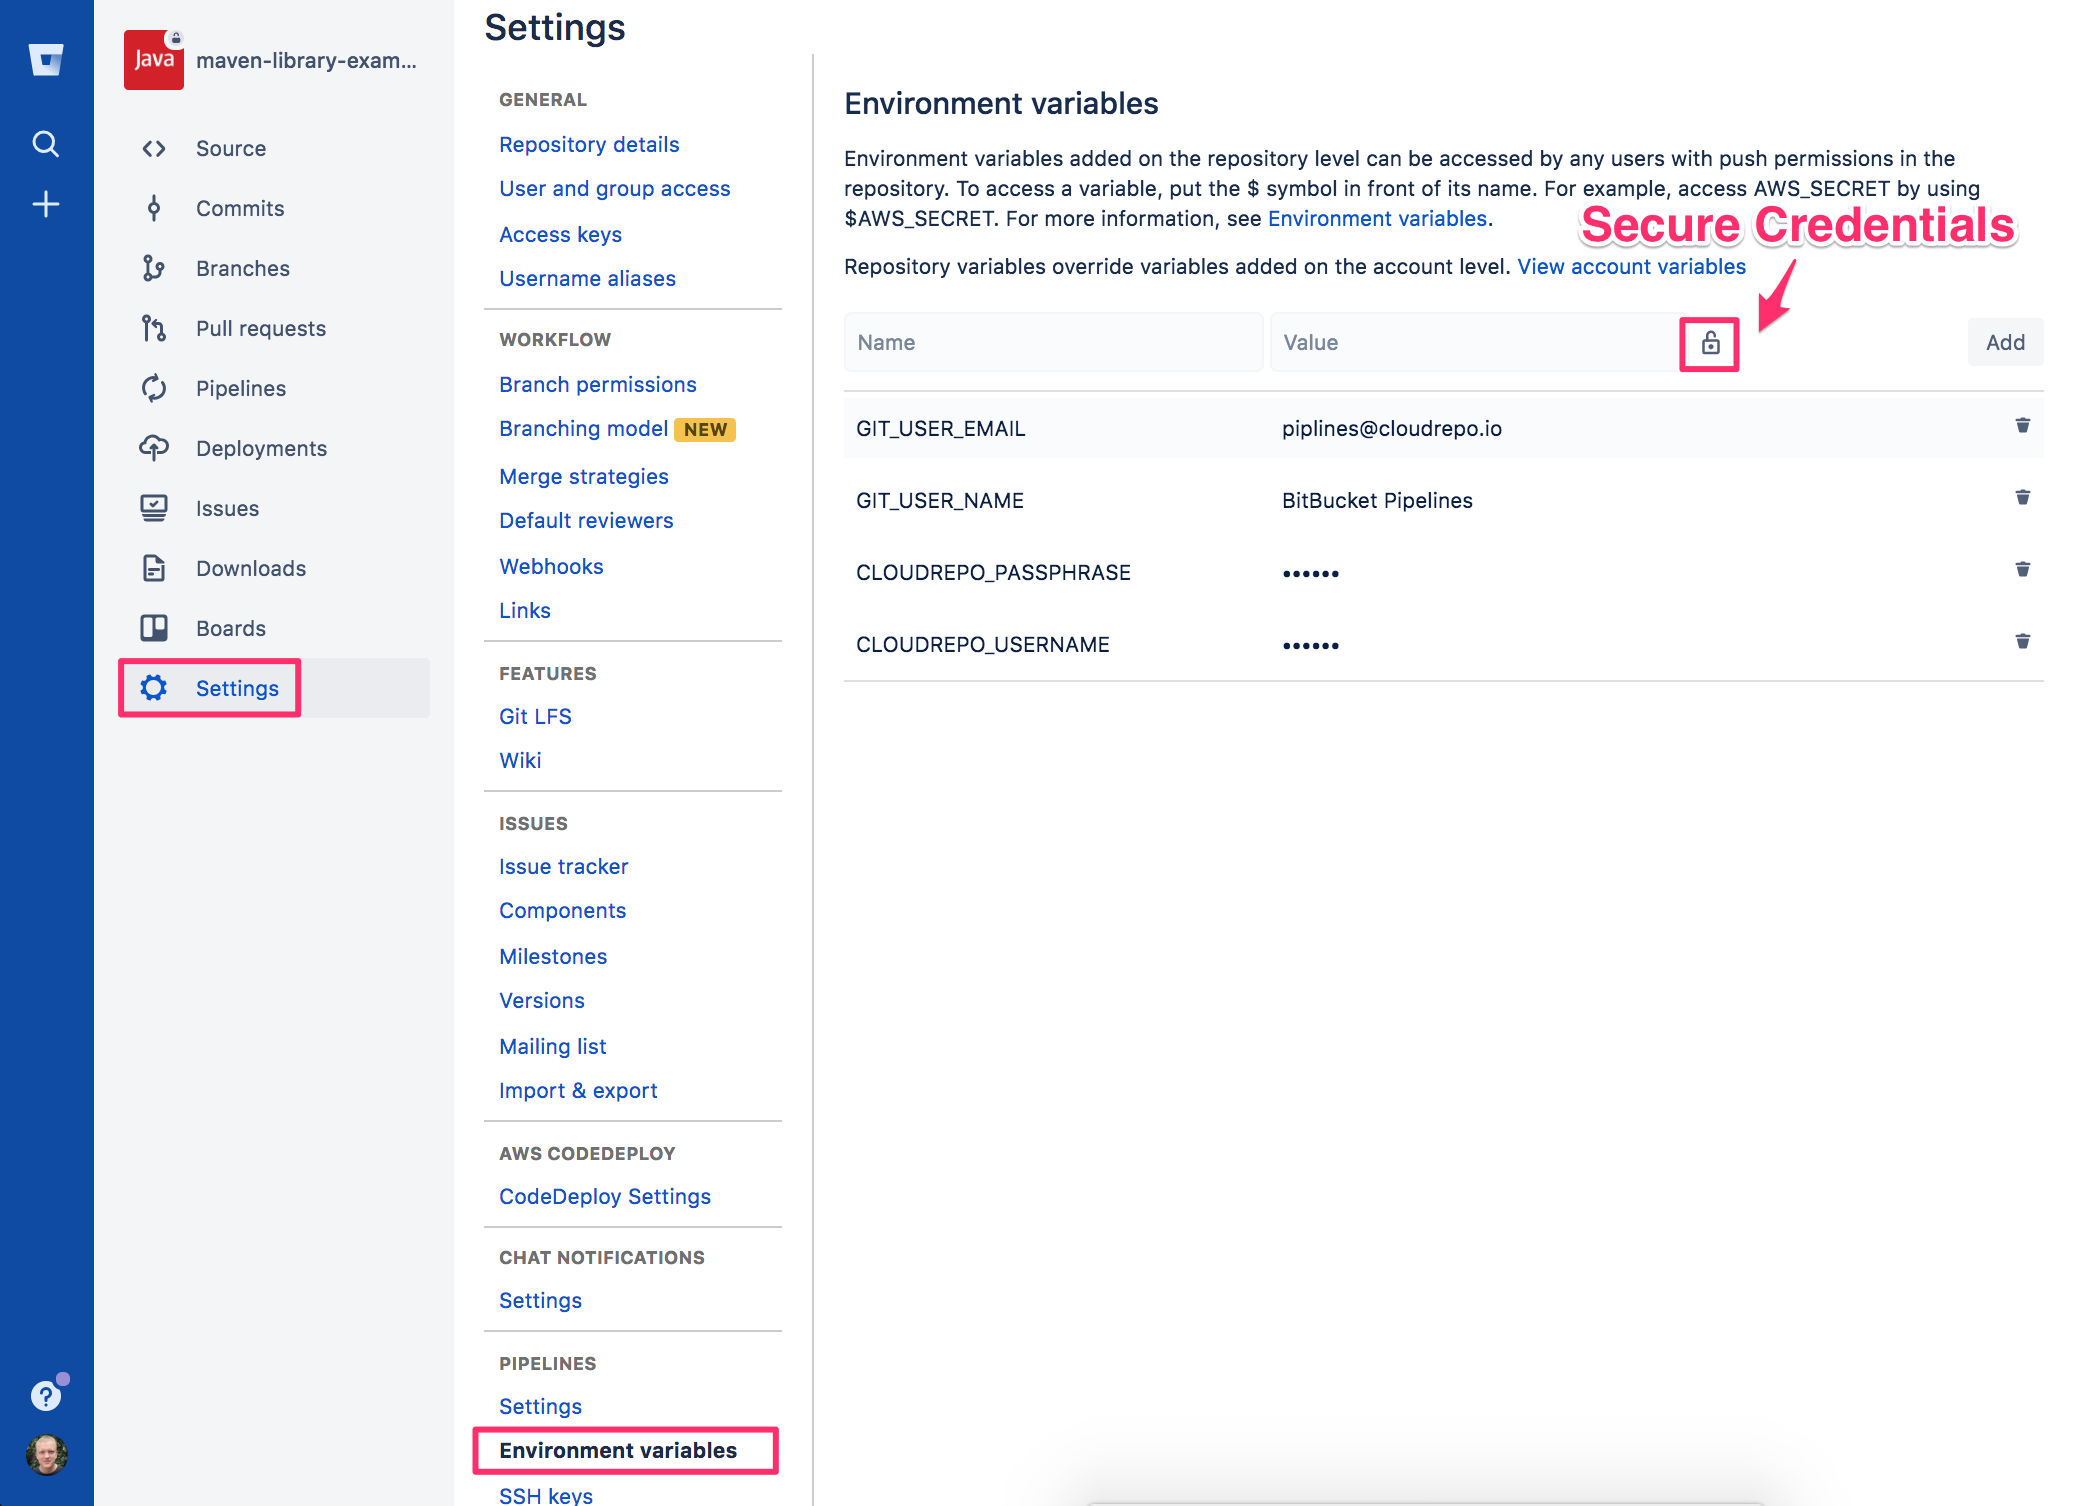Click the Branches icon in sidebar
The height and width of the screenshot is (1506, 2100).
coord(155,267)
